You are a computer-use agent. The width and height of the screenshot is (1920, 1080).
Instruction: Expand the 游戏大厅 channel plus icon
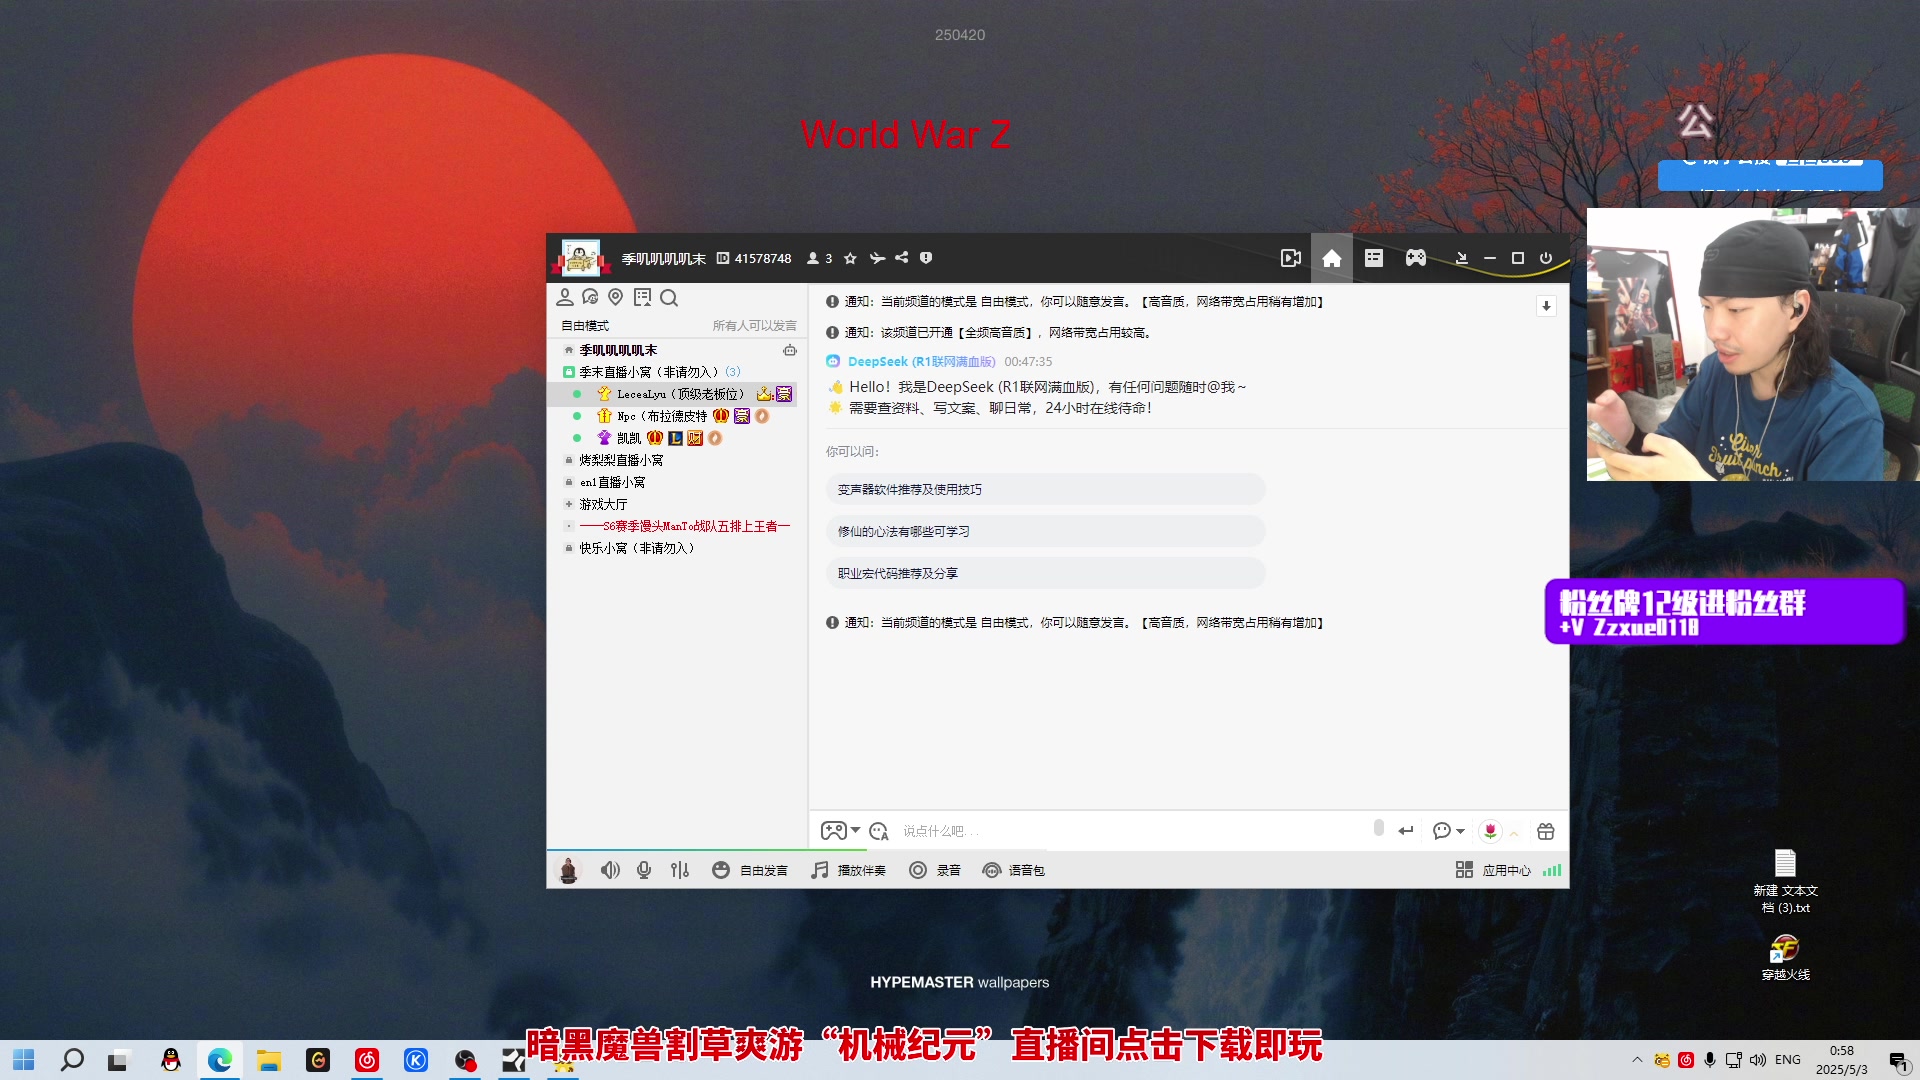(568, 504)
